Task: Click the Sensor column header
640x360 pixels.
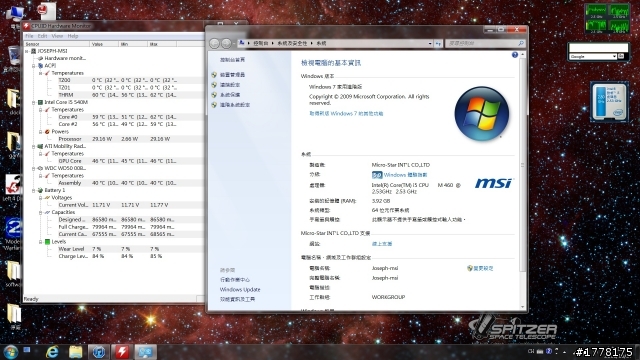Action: (56, 44)
